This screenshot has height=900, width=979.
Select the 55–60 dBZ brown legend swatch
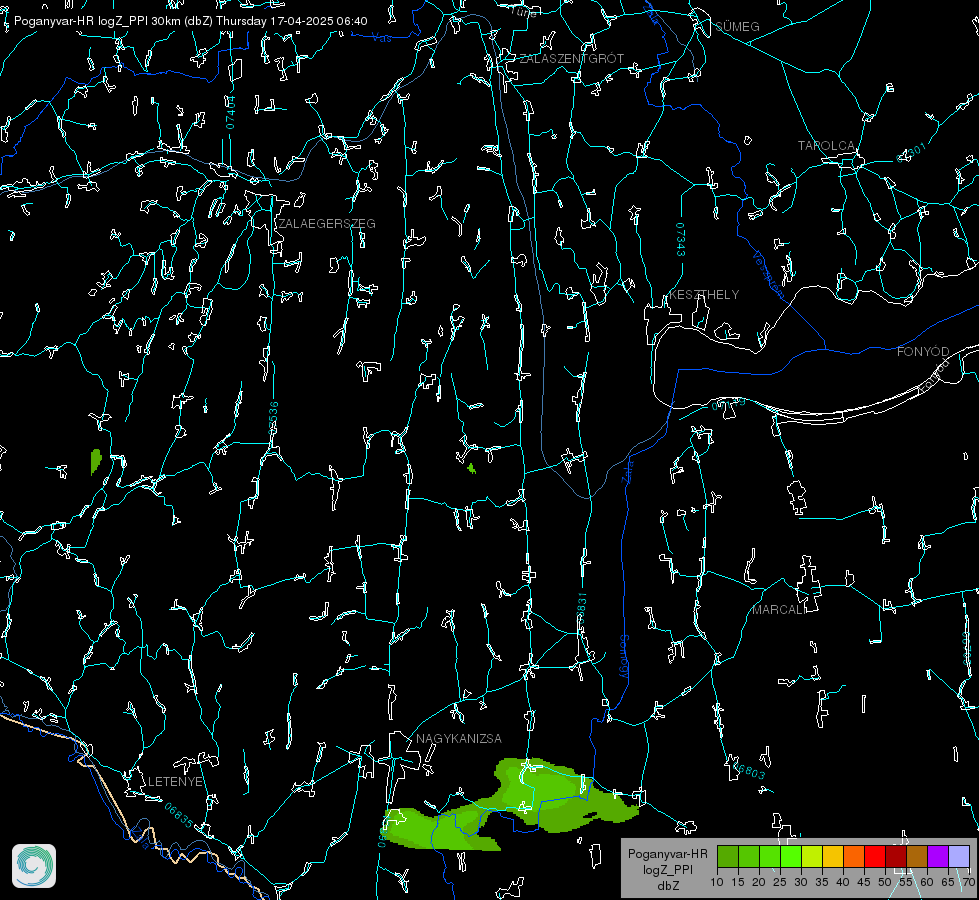point(917,856)
